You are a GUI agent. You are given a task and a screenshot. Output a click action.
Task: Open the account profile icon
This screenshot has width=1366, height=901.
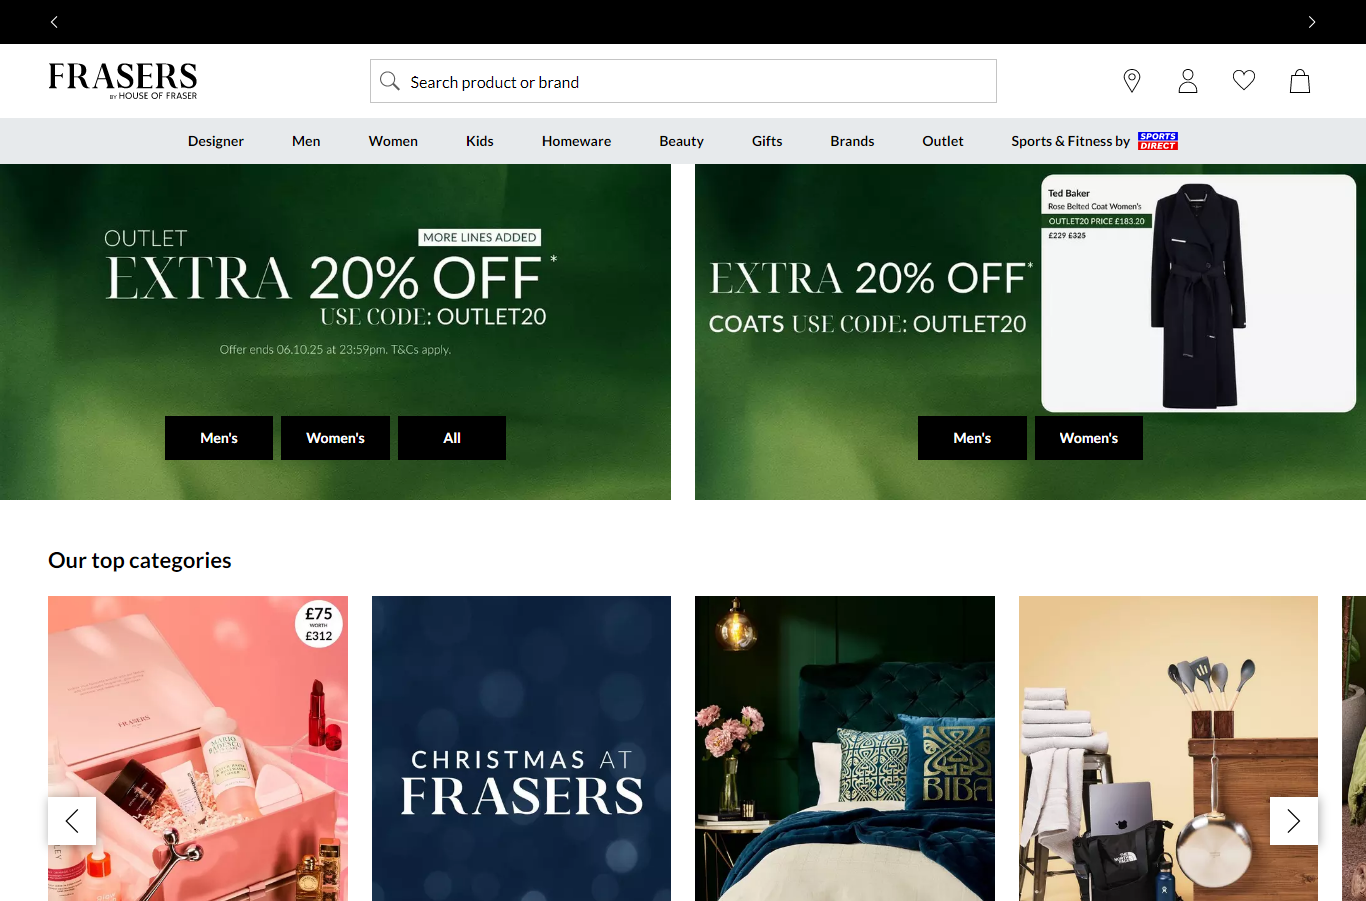(1188, 81)
